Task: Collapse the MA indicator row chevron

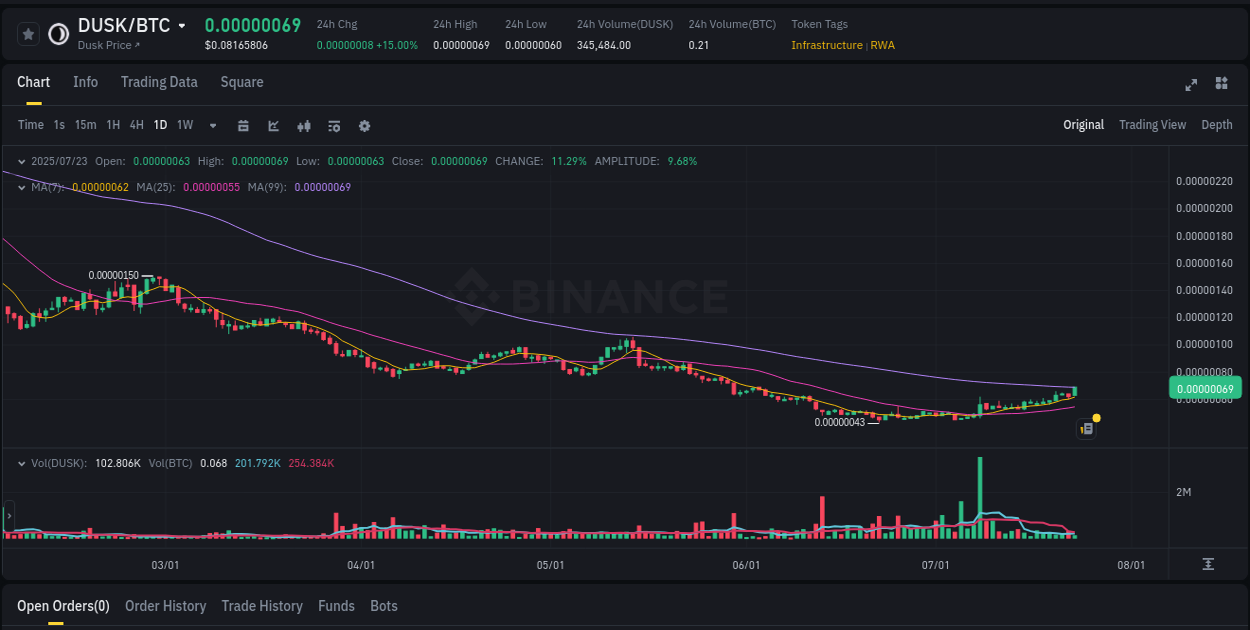Action: 21,187
